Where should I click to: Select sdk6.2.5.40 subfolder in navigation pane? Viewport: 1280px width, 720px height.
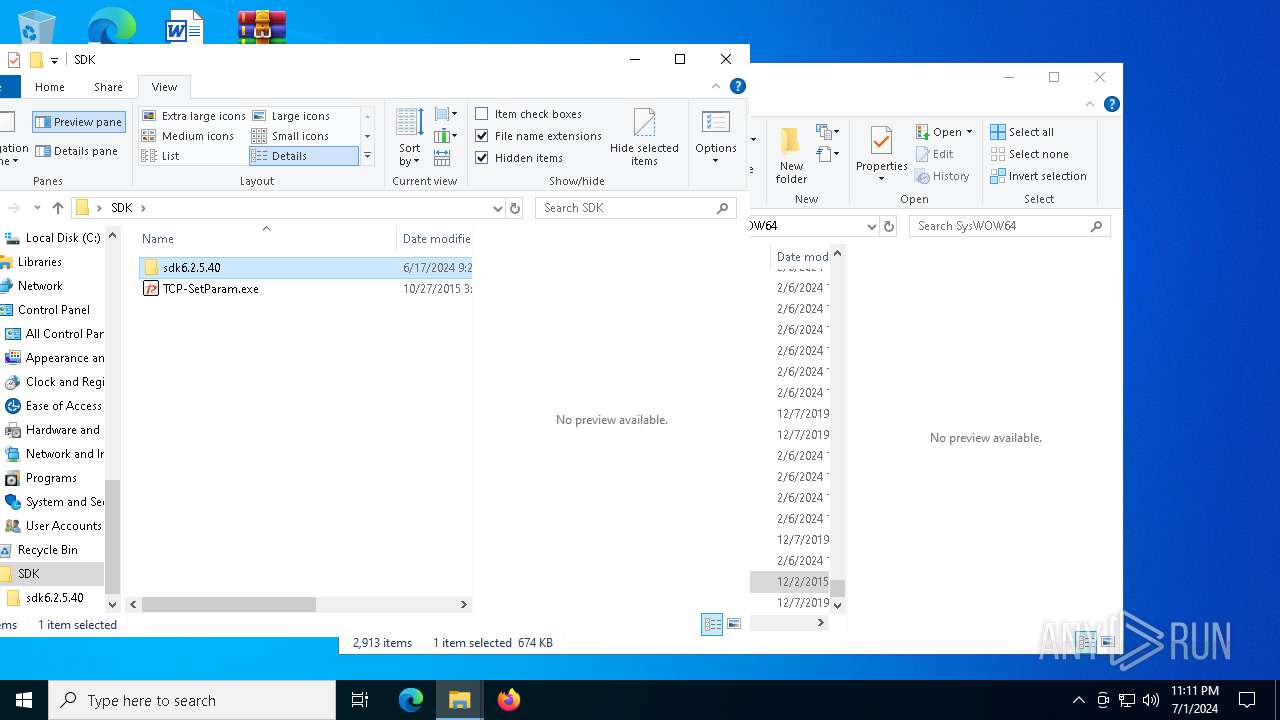point(54,598)
